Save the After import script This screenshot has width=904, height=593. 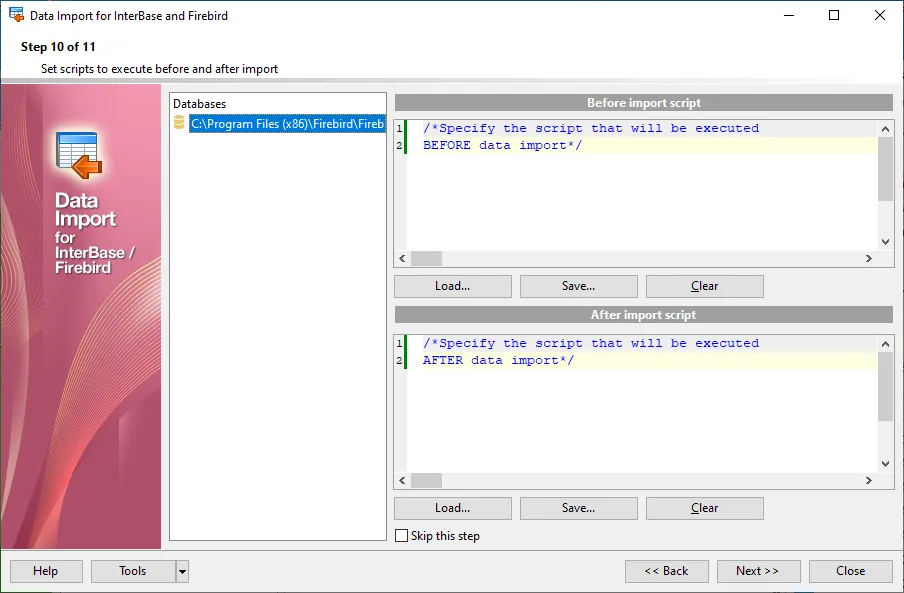coord(578,508)
